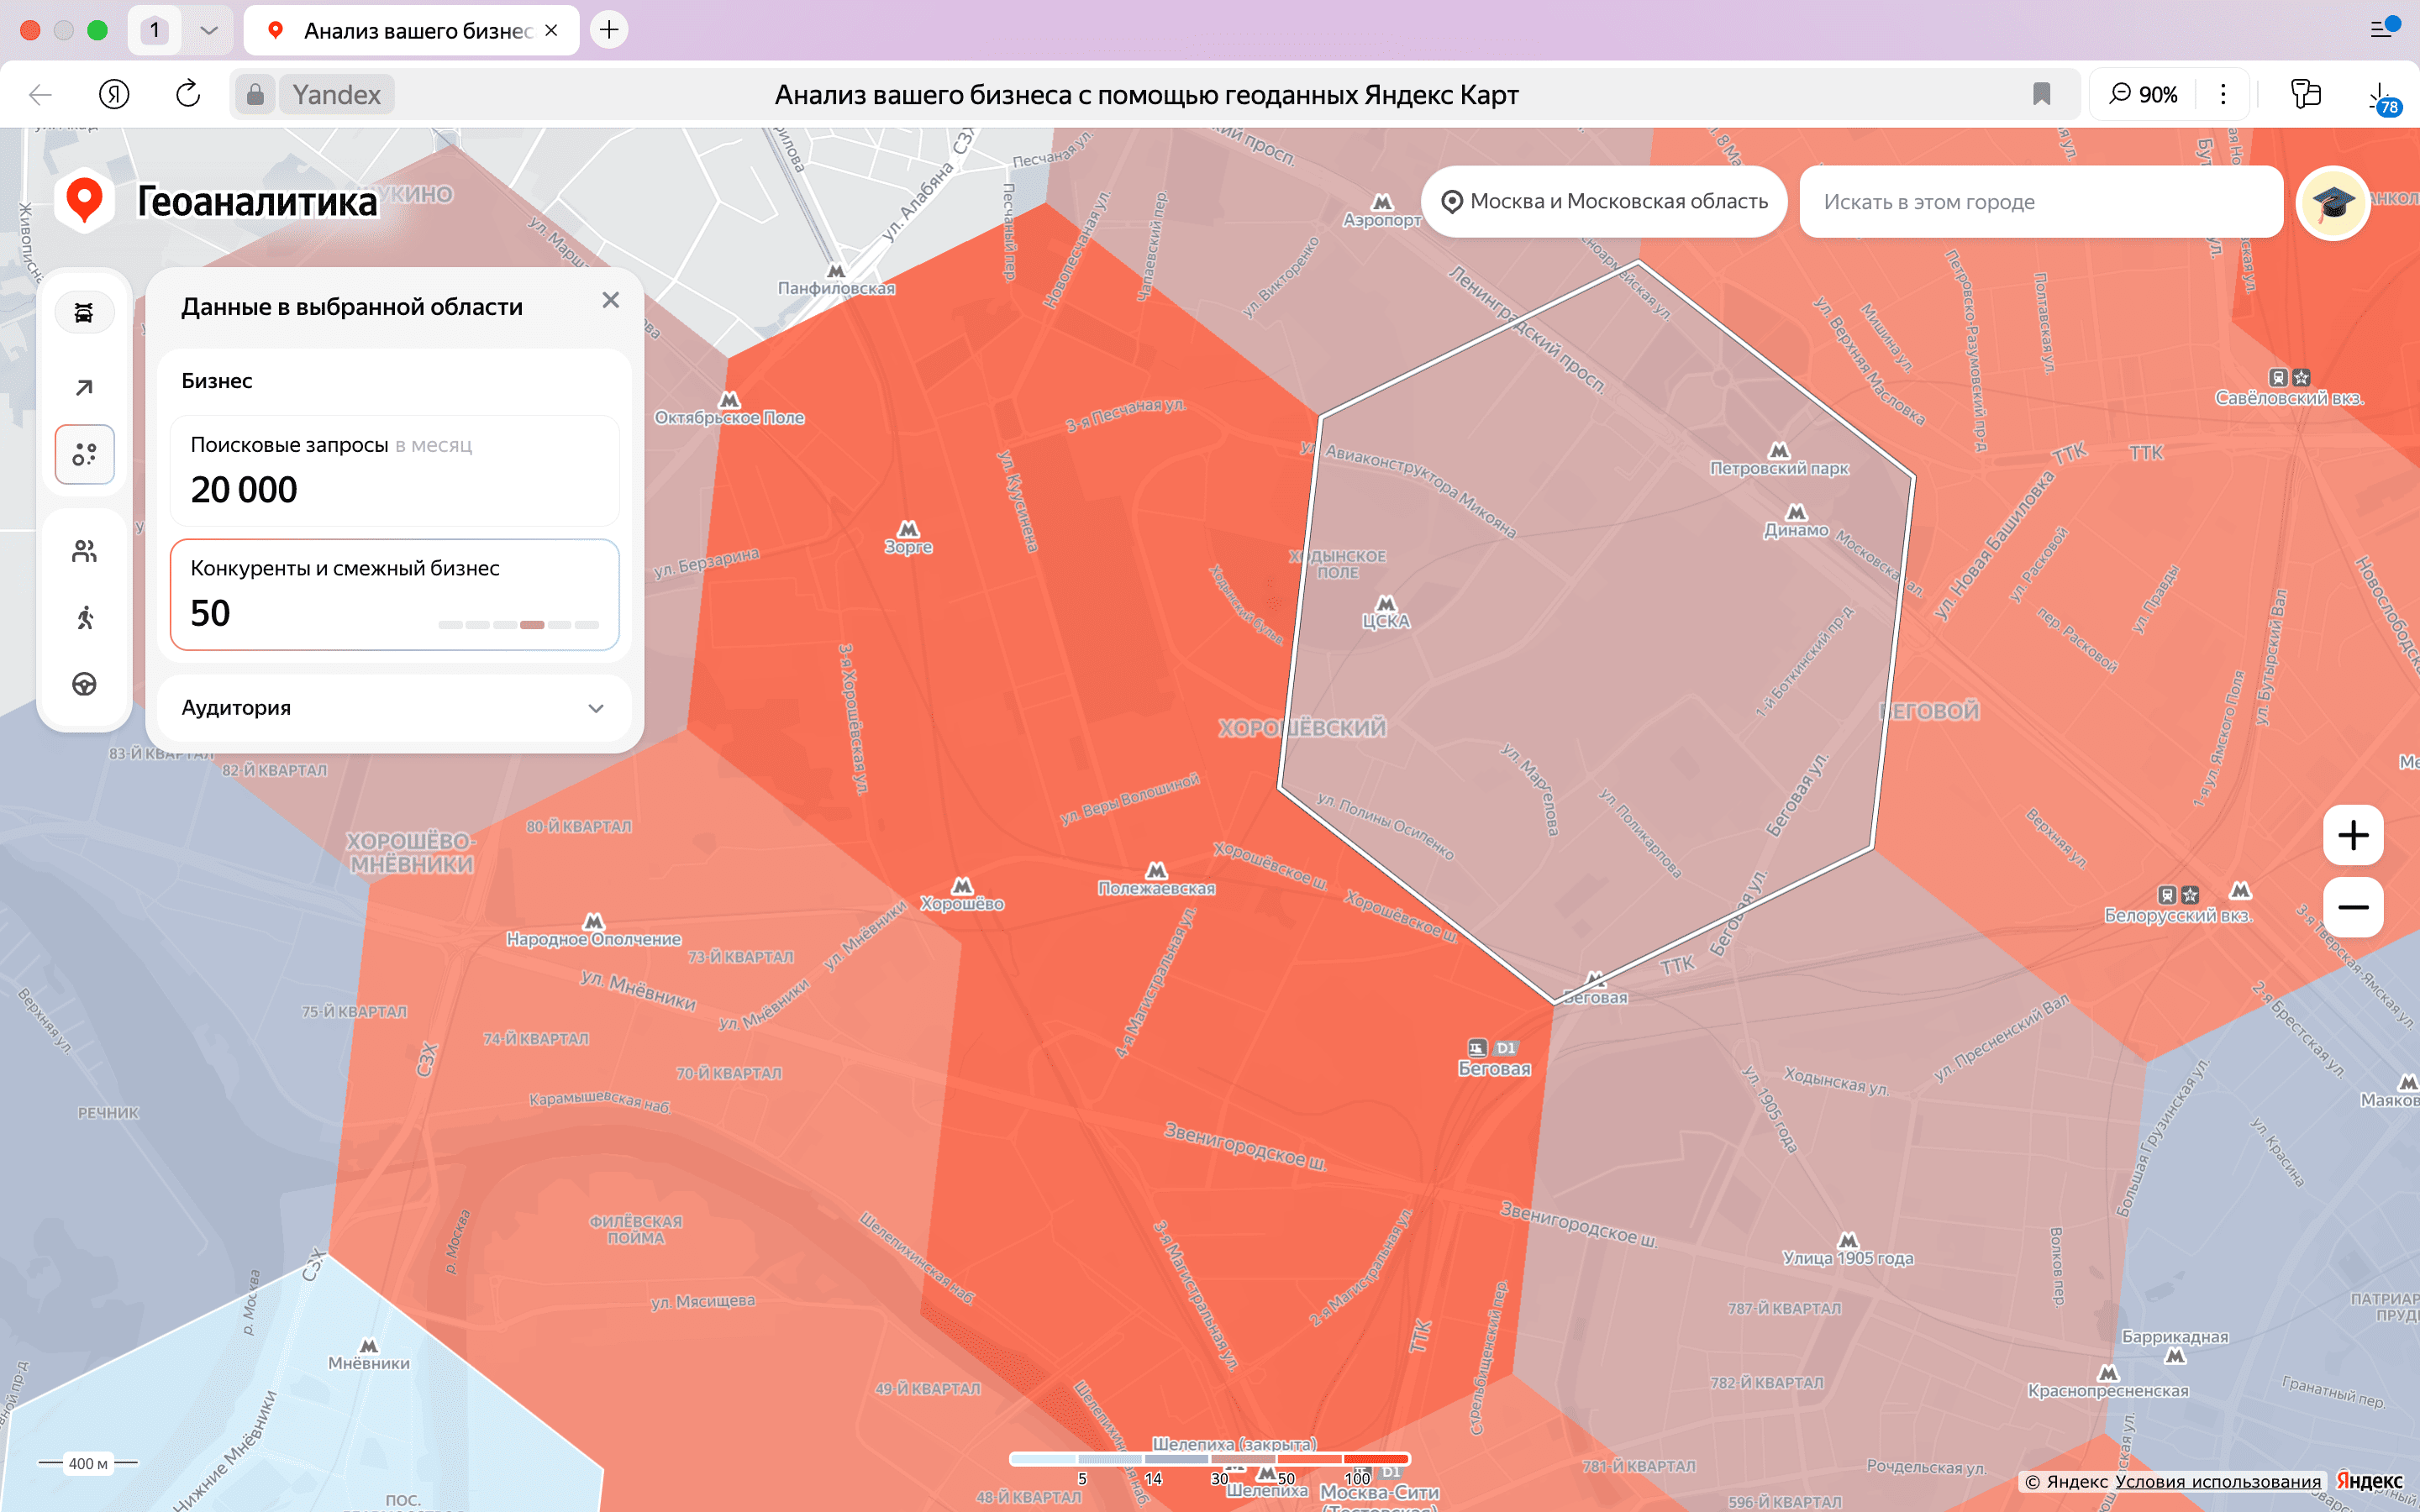Open the residents audience layer icon
The image size is (2420, 1512).
(84, 551)
